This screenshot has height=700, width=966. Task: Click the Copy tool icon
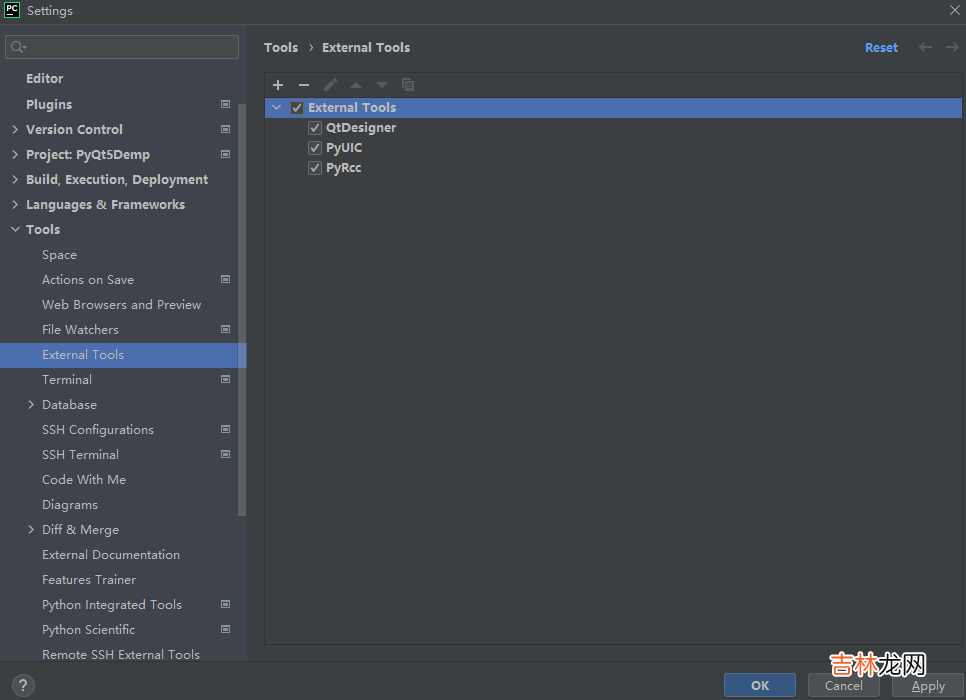pos(408,85)
